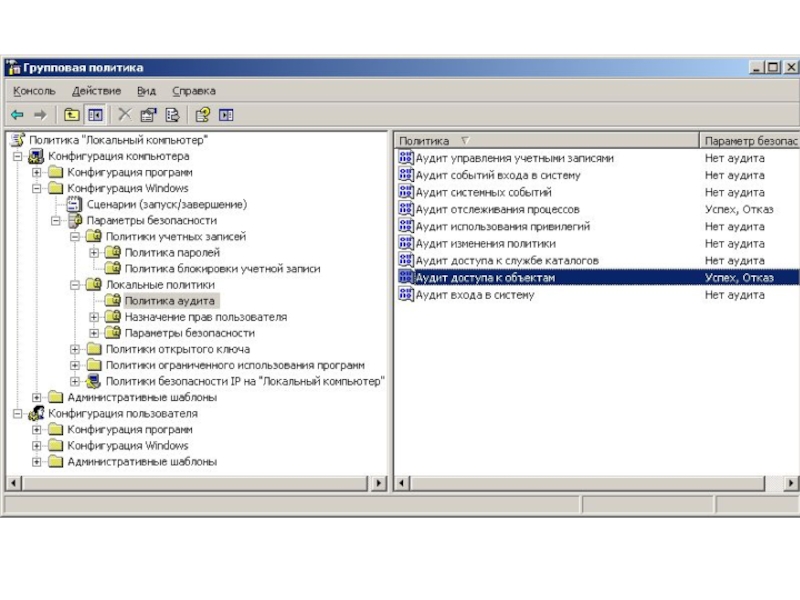Viewport: 800px width, 600px height.
Task: Select the Аудит системных событий policy row
Action: (x=482, y=192)
